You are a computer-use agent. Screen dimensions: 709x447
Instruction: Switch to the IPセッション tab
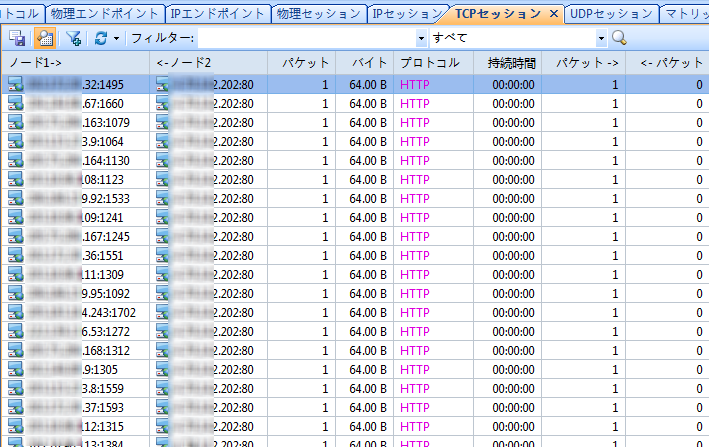[x=404, y=13]
